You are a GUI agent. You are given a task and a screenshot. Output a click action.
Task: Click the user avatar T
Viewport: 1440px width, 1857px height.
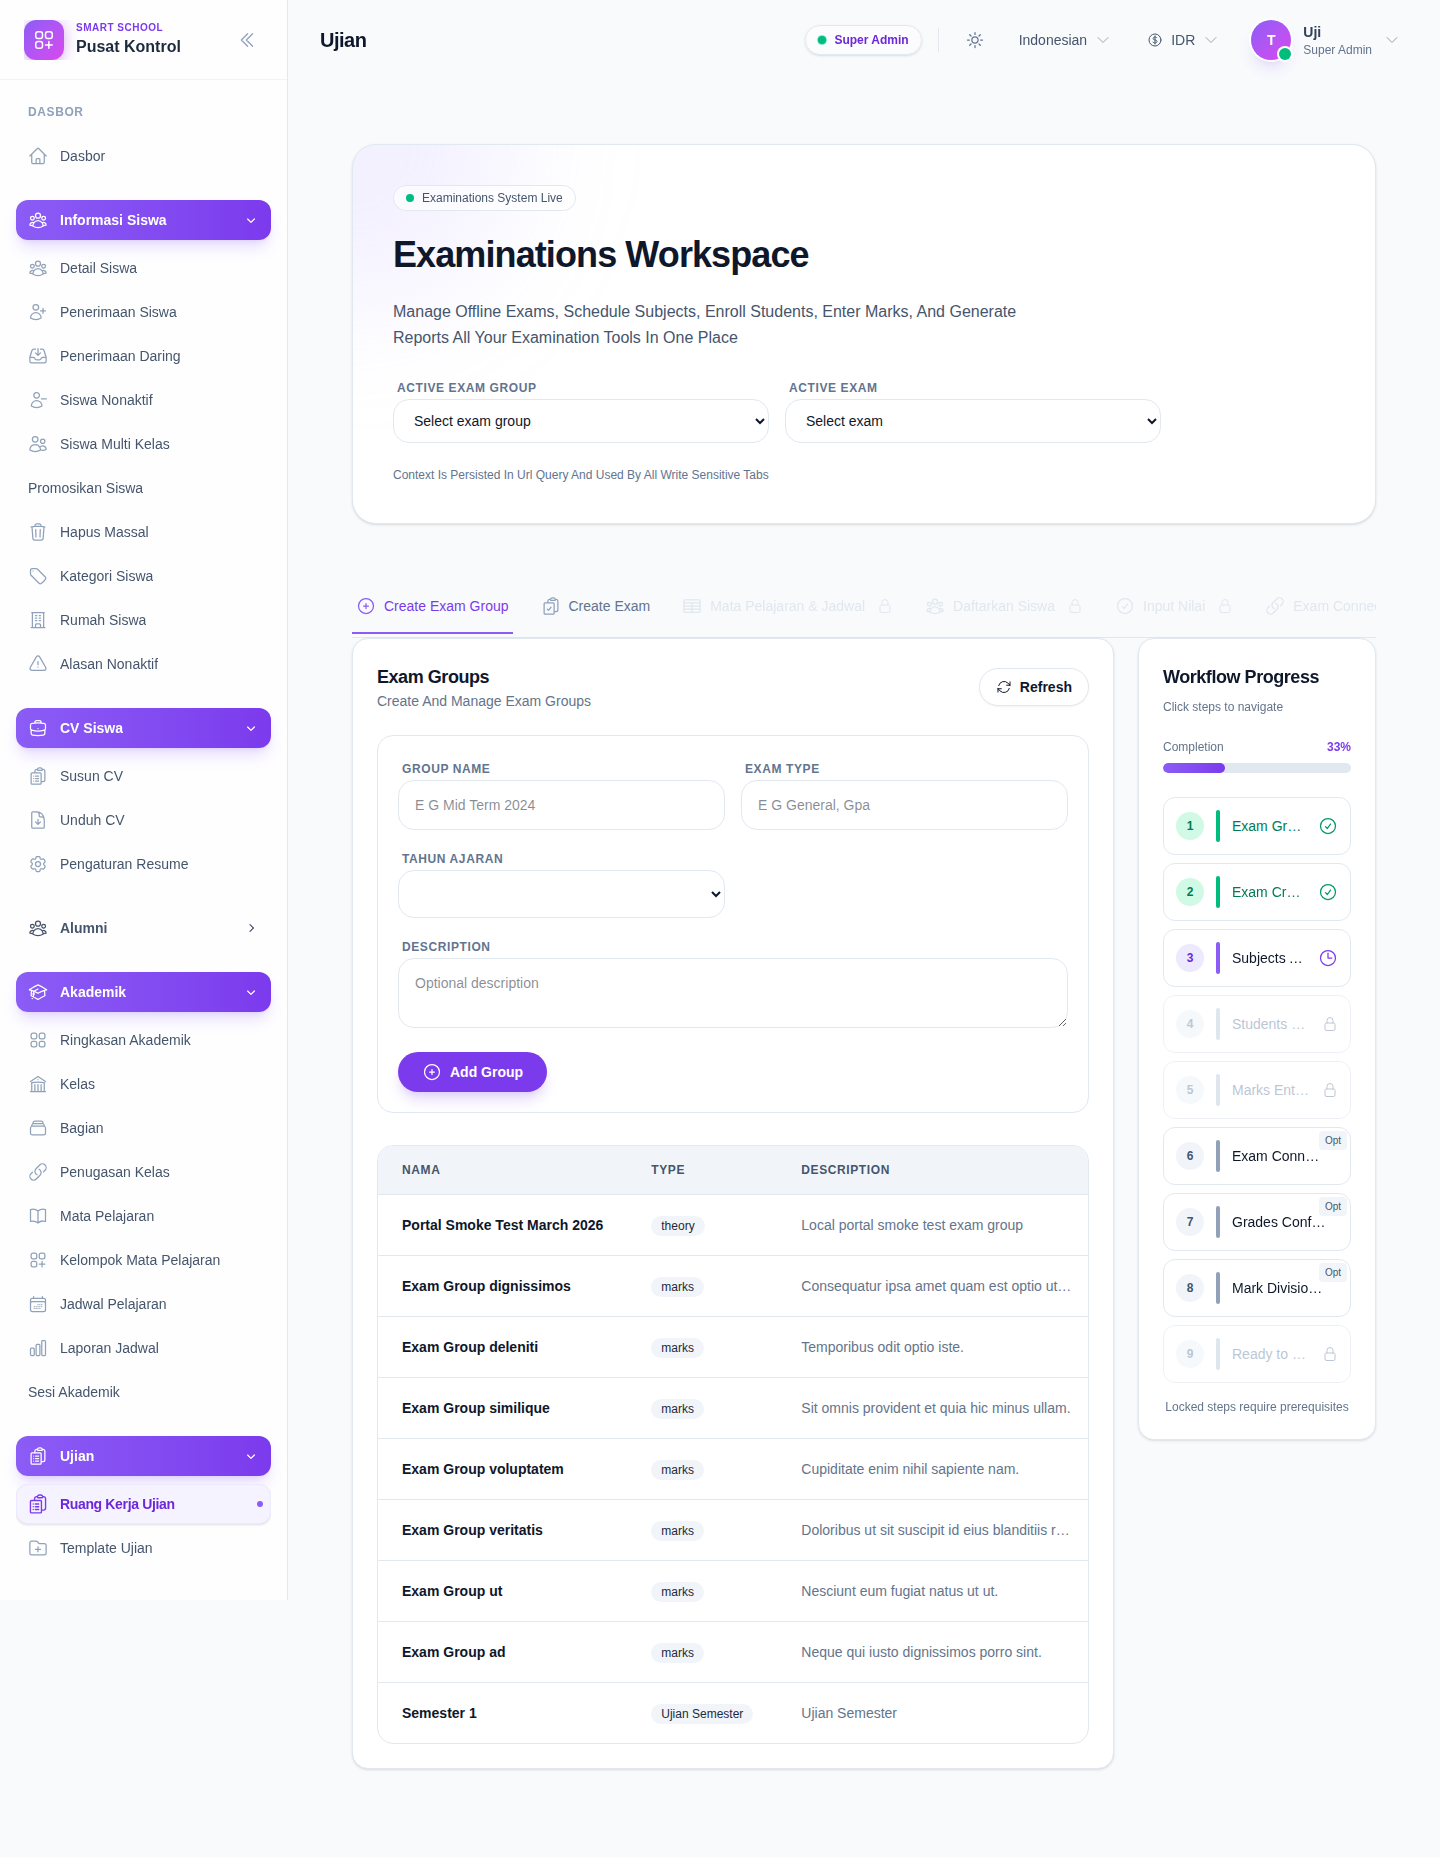pyautogui.click(x=1271, y=40)
